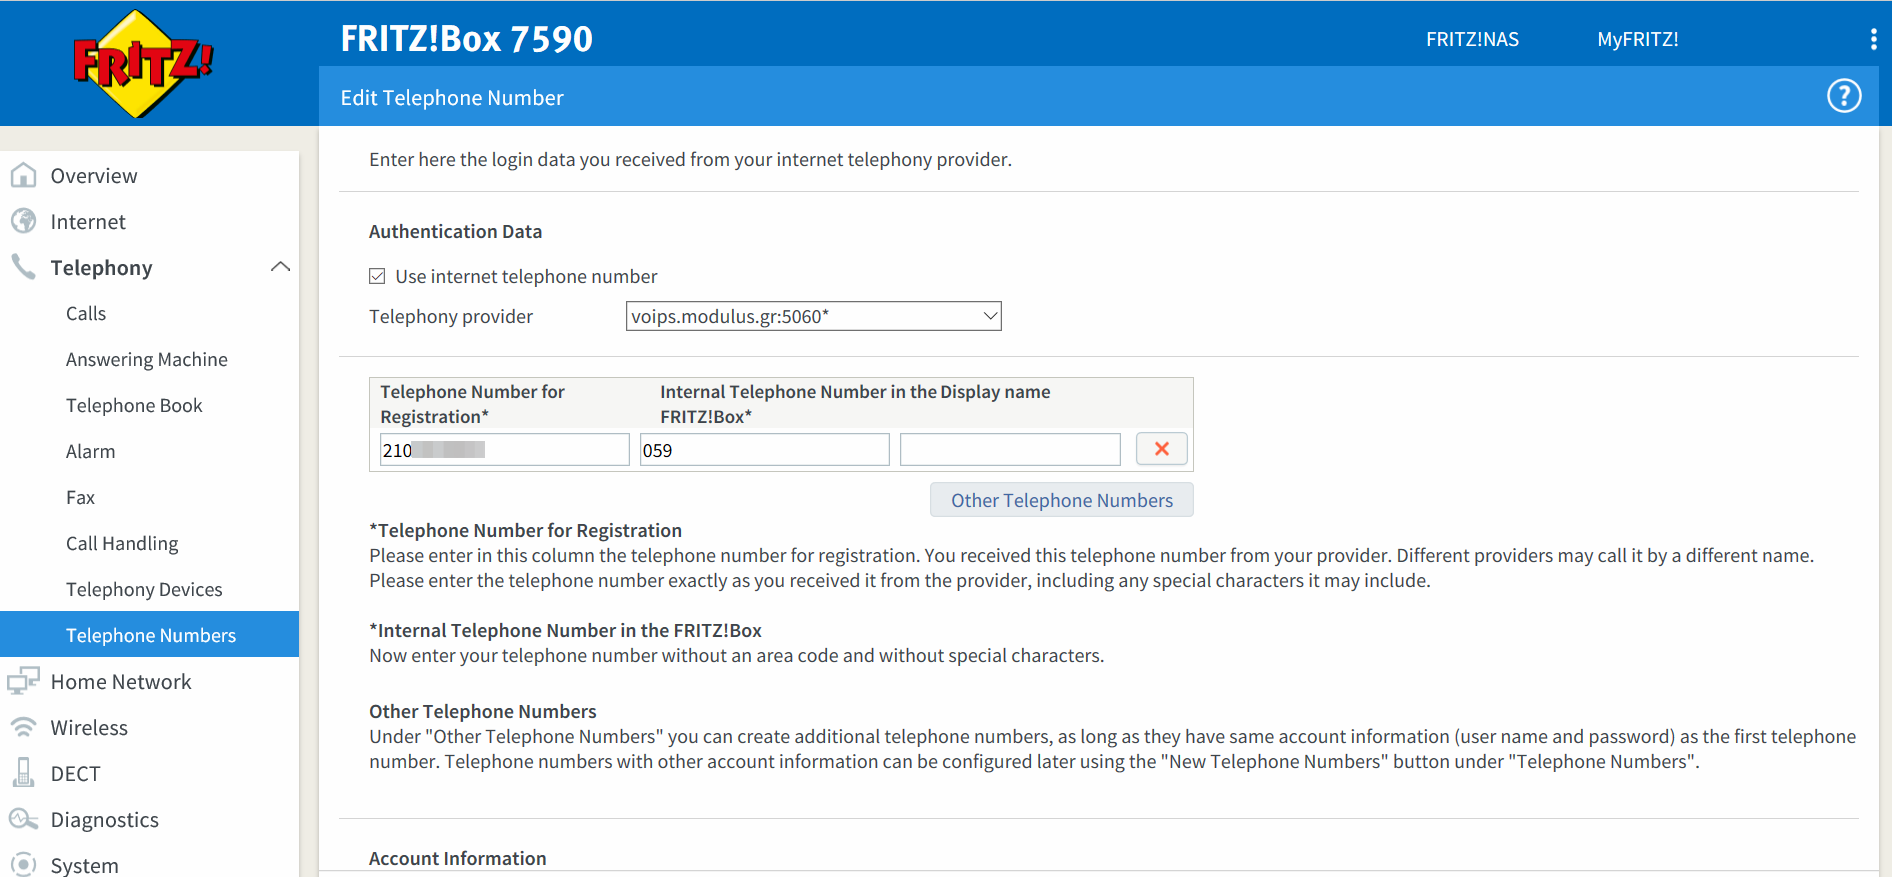Open Call Handling settings
This screenshot has width=1892, height=877.
pos(122,544)
